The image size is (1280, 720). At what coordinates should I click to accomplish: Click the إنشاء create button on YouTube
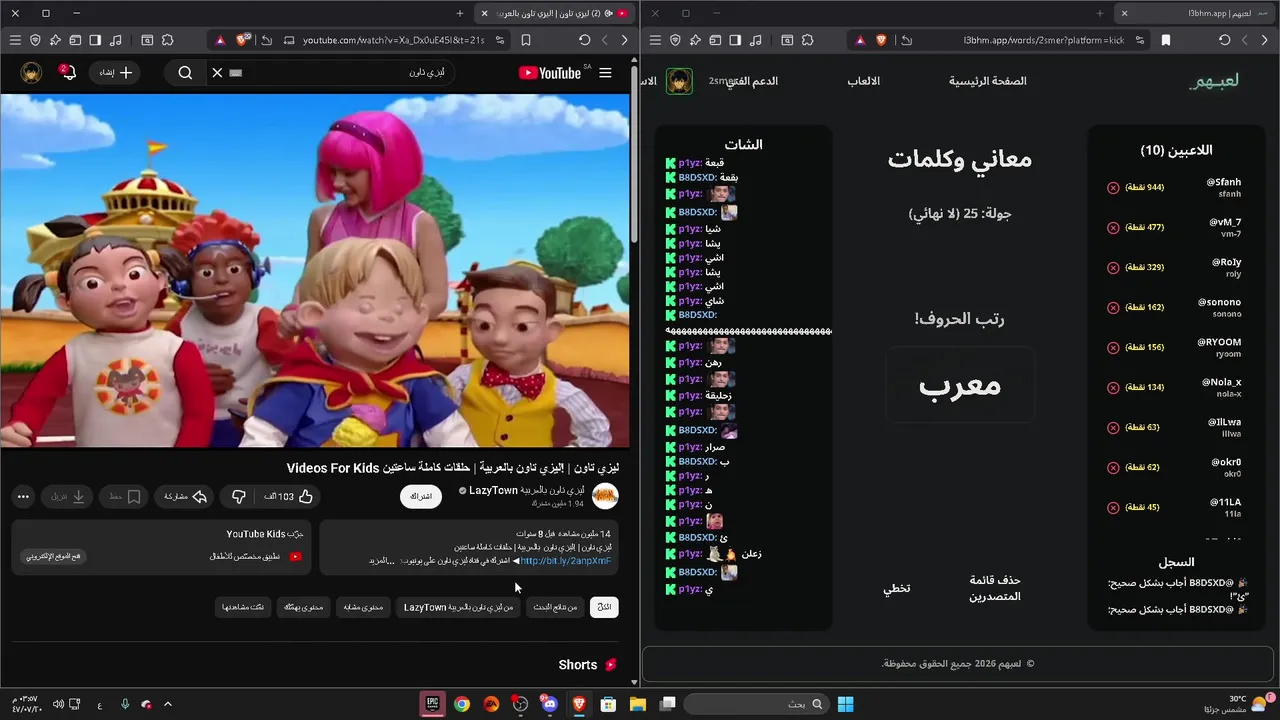point(116,73)
